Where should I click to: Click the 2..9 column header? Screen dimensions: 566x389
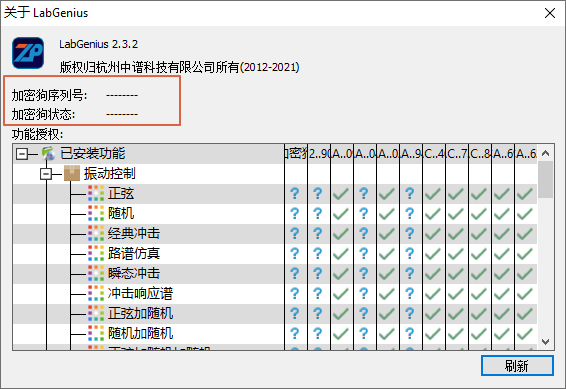[x=319, y=154]
